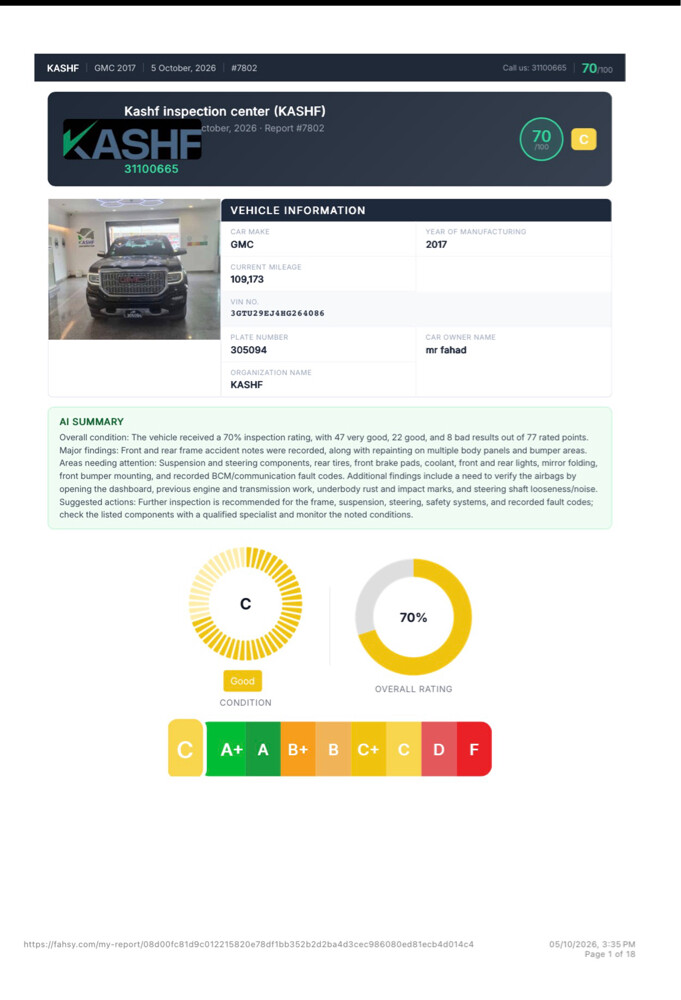Image resolution: width=681 pixels, height=1000 pixels.
Task: Click the CAR OWNER NAME field label
Action: click(x=460, y=337)
